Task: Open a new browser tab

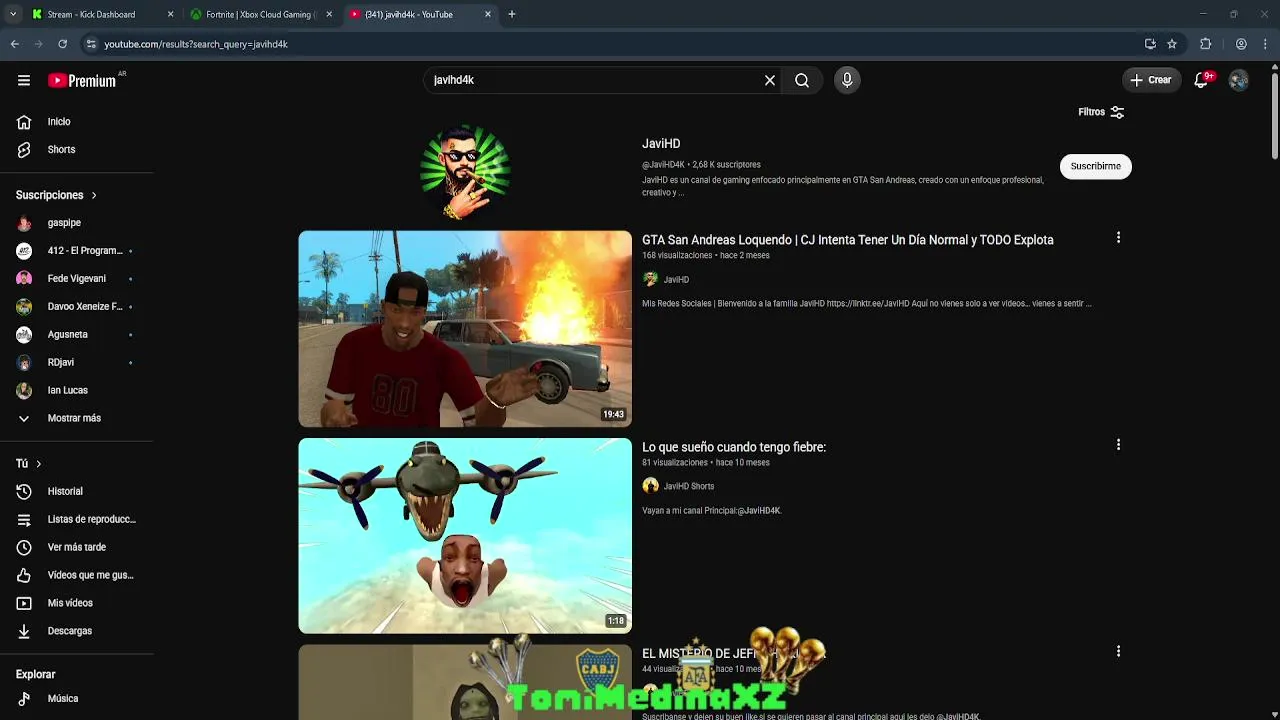Action: [512, 14]
